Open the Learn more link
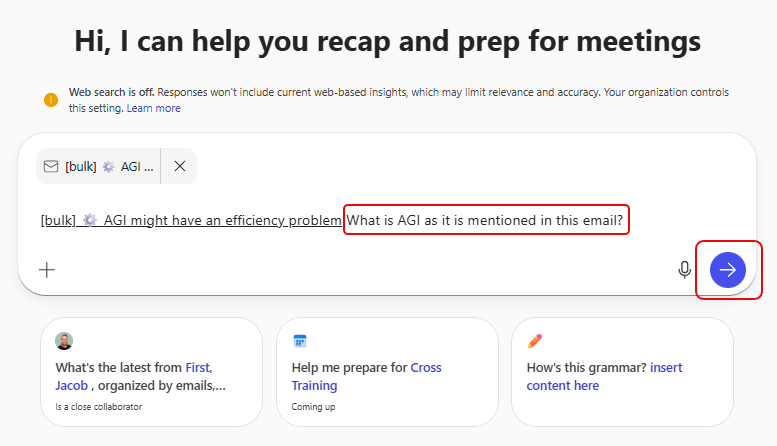777x446 pixels. point(153,108)
